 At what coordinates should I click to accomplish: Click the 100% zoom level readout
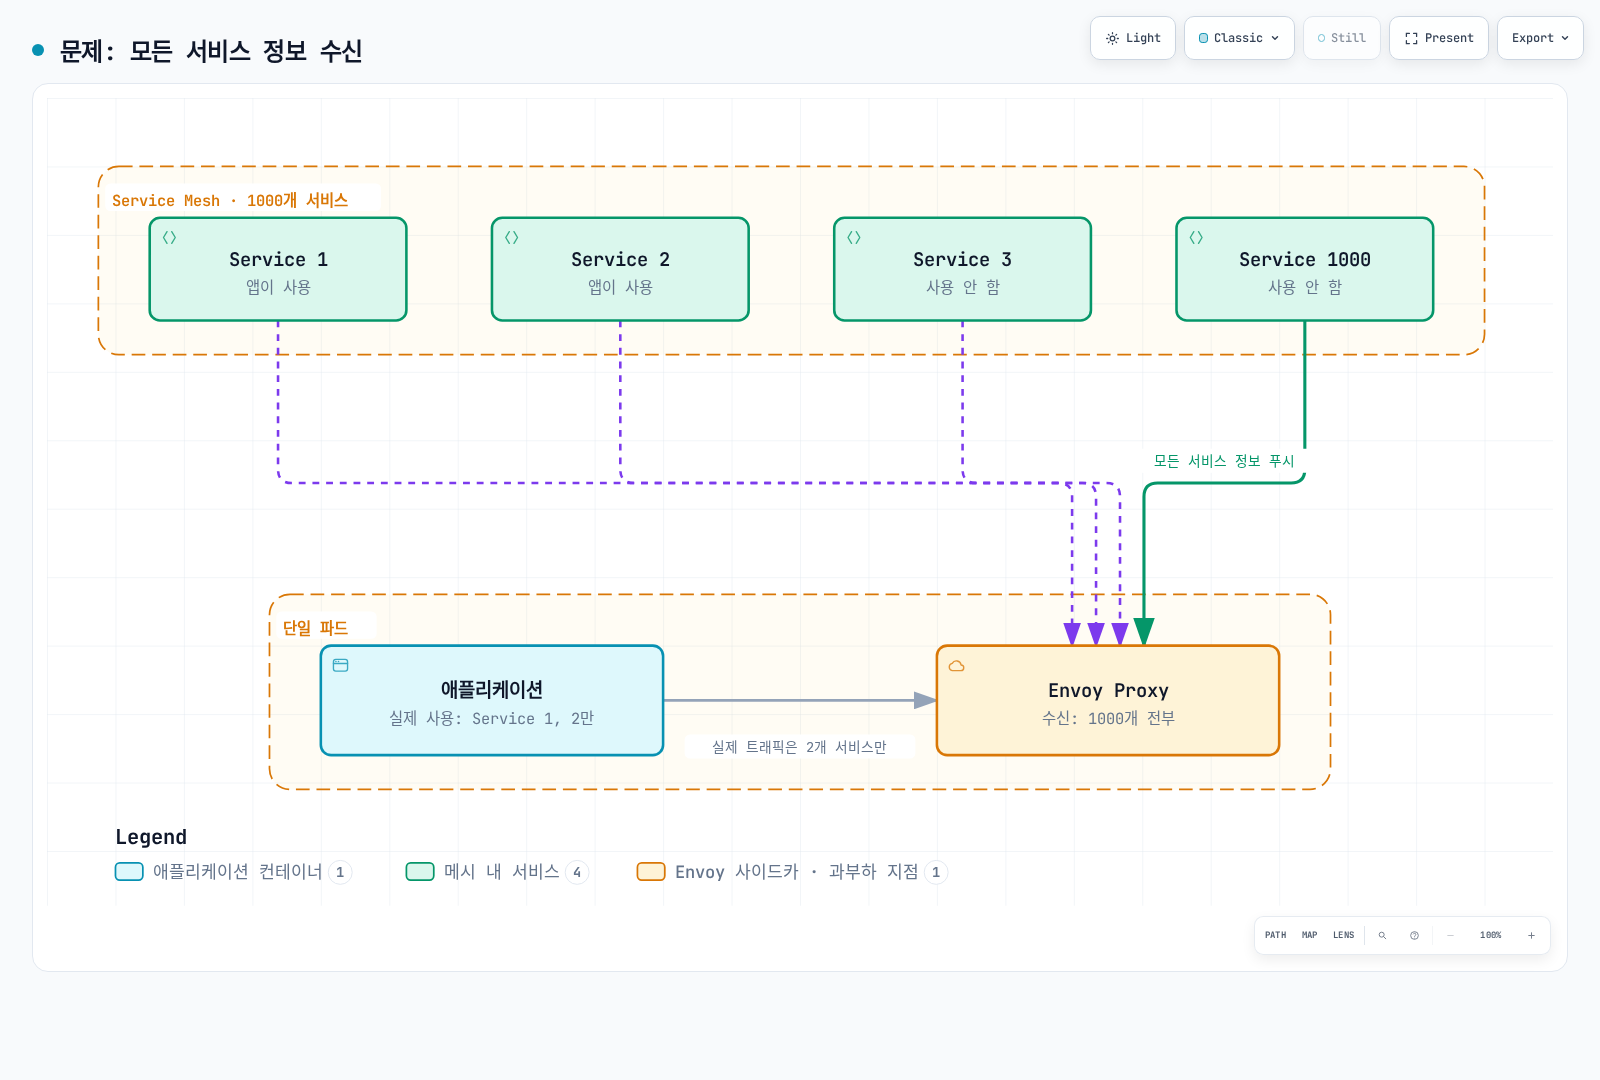coord(1491,936)
